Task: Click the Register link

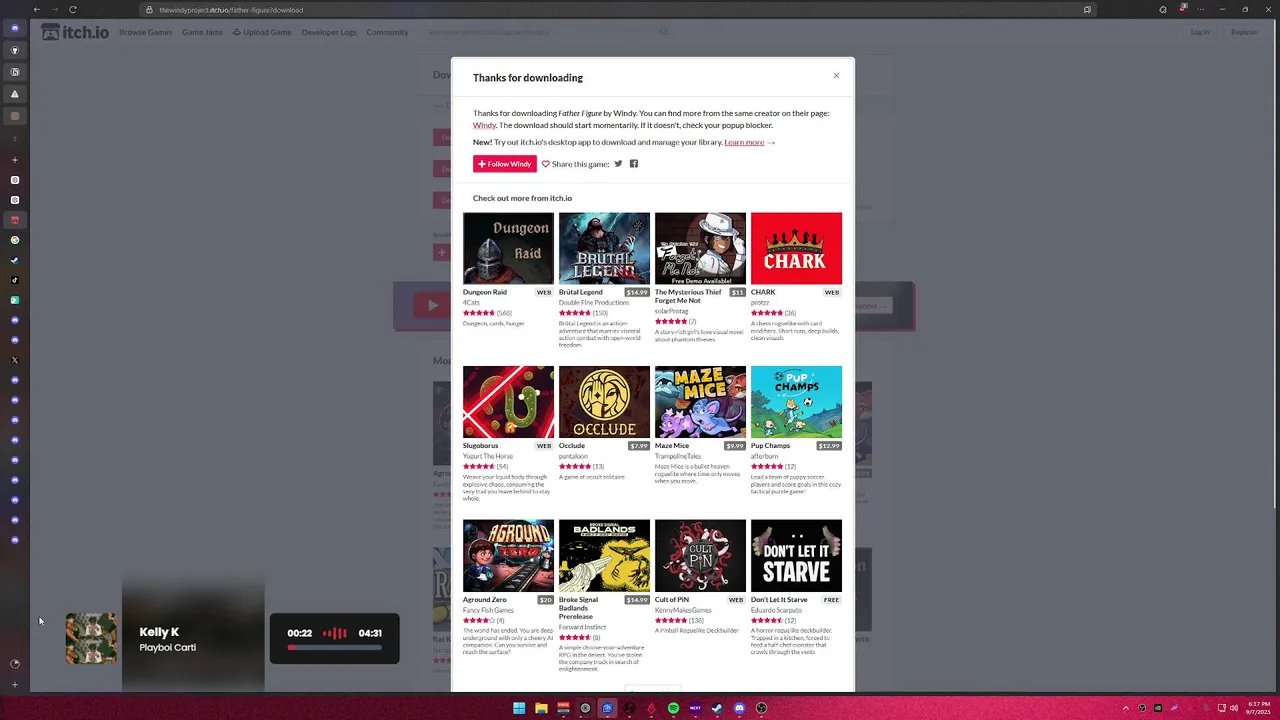Action: click(x=1244, y=32)
